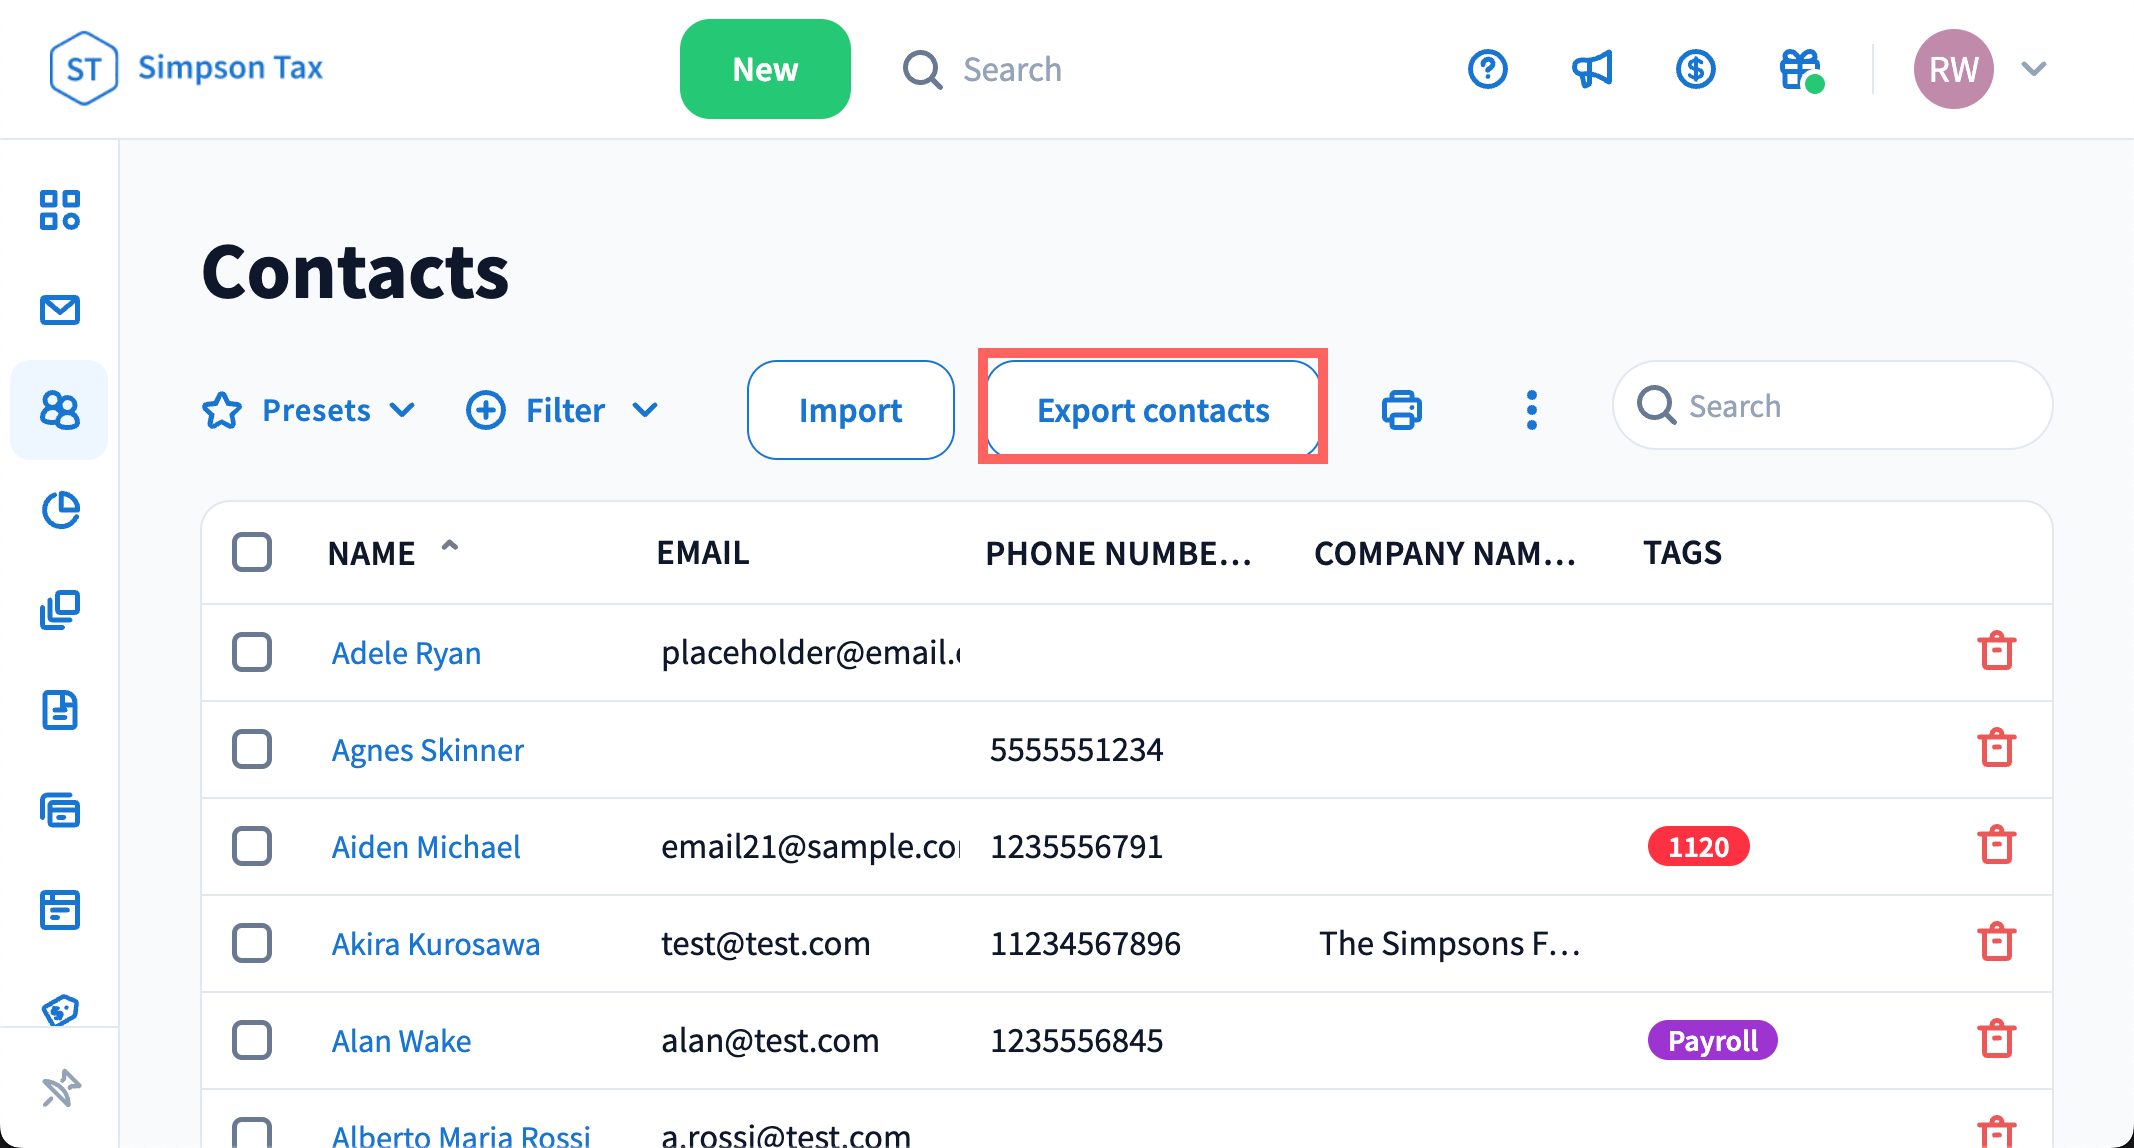Viewport: 2134px width, 1148px height.
Task: Toggle the select-all contacts checkbox
Action: pos(252,552)
